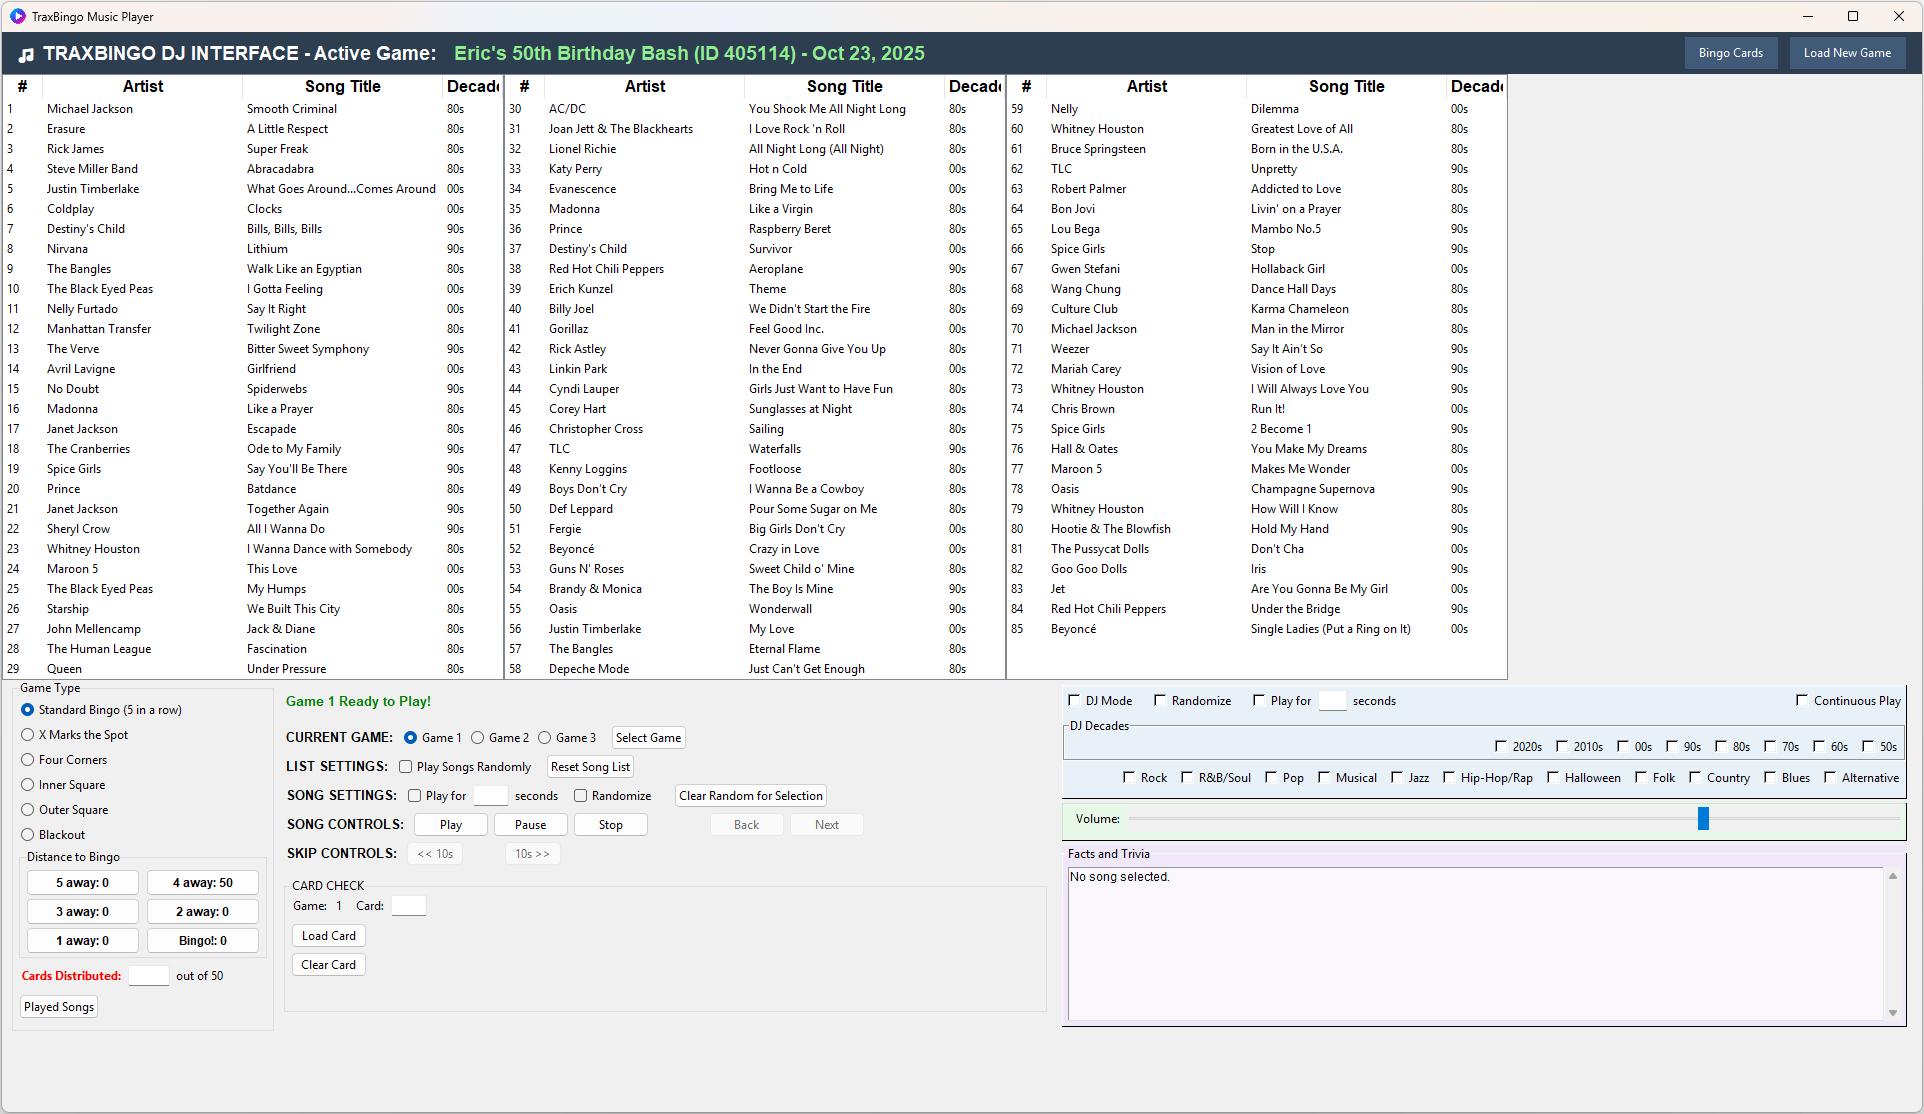Enable the DJ Mode checkbox

coord(1074,701)
